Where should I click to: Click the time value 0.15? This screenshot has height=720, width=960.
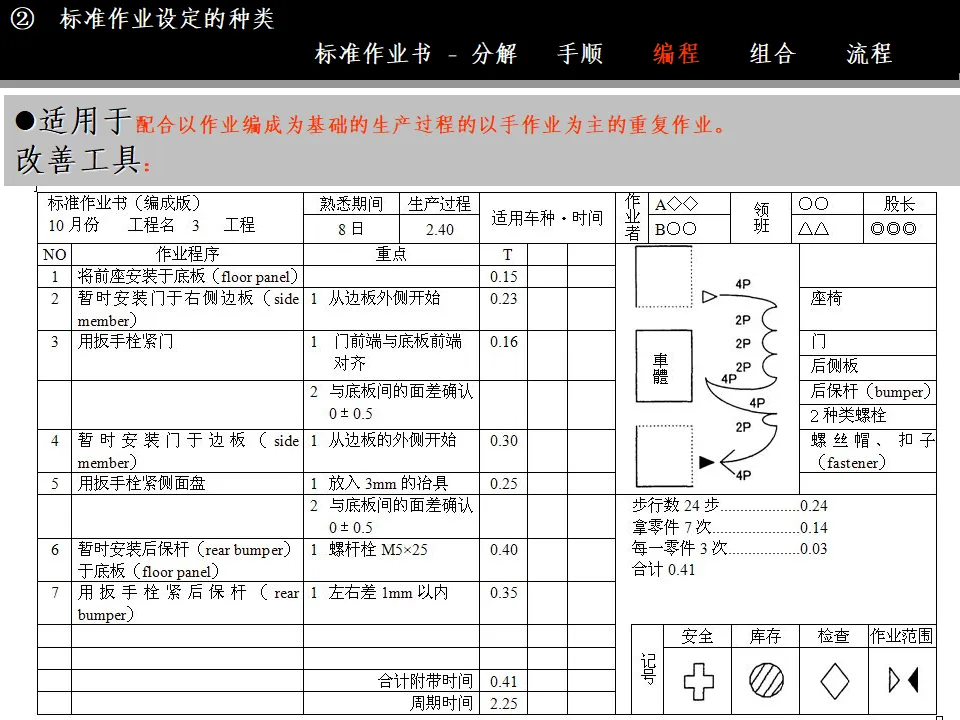click(x=503, y=277)
